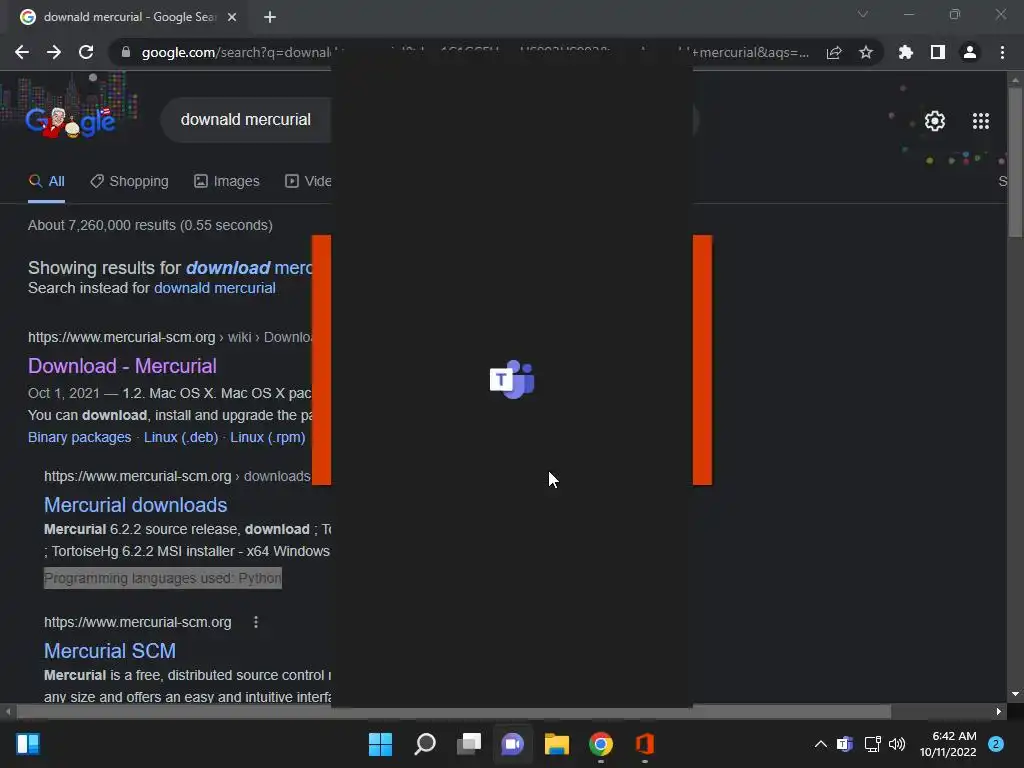The height and width of the screenshot is (768, 1024).
Task: Search tabs using the chevron button
Action: [863, 14]
